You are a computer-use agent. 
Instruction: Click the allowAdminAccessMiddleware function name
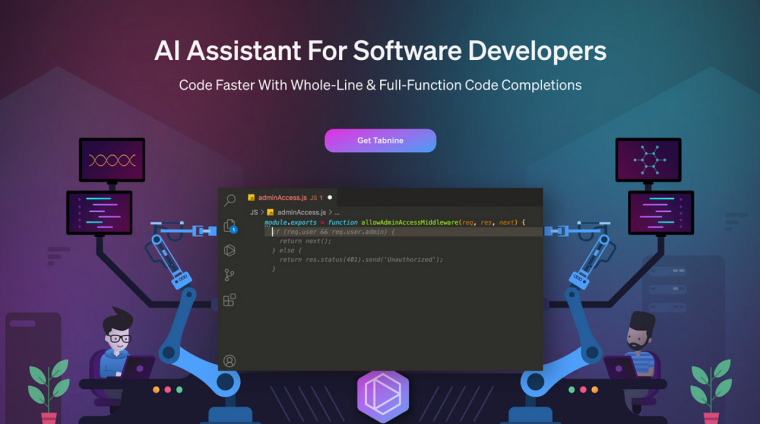click(x=410, y=222)
